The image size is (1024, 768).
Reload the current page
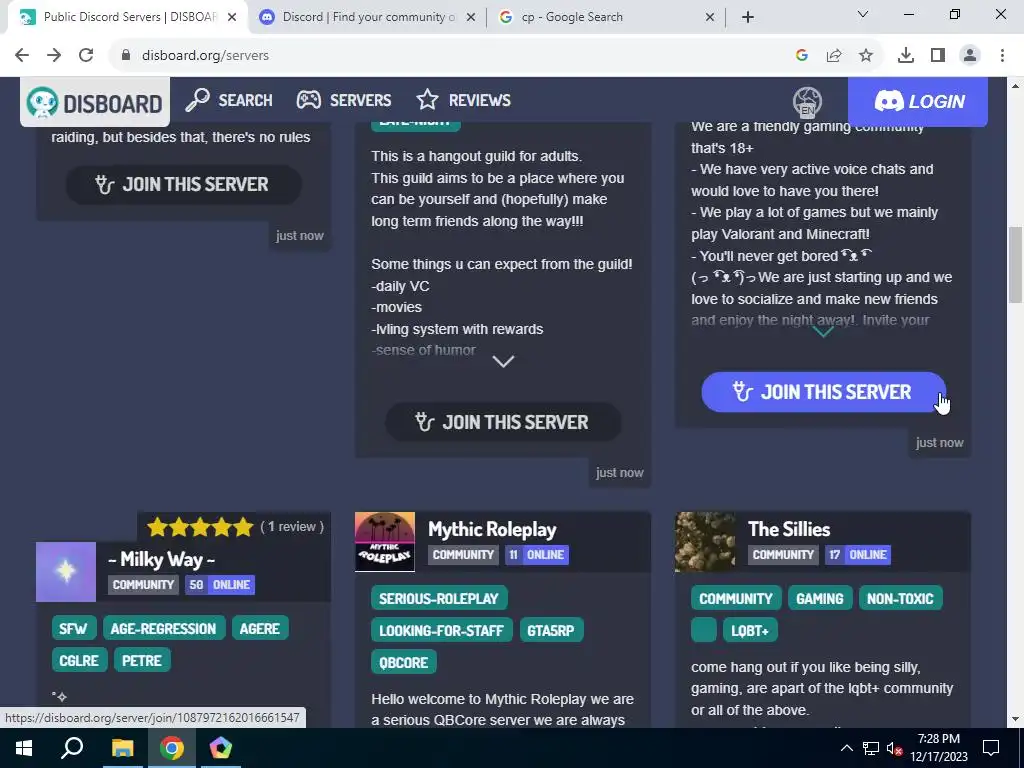click(x=86, y=56)
